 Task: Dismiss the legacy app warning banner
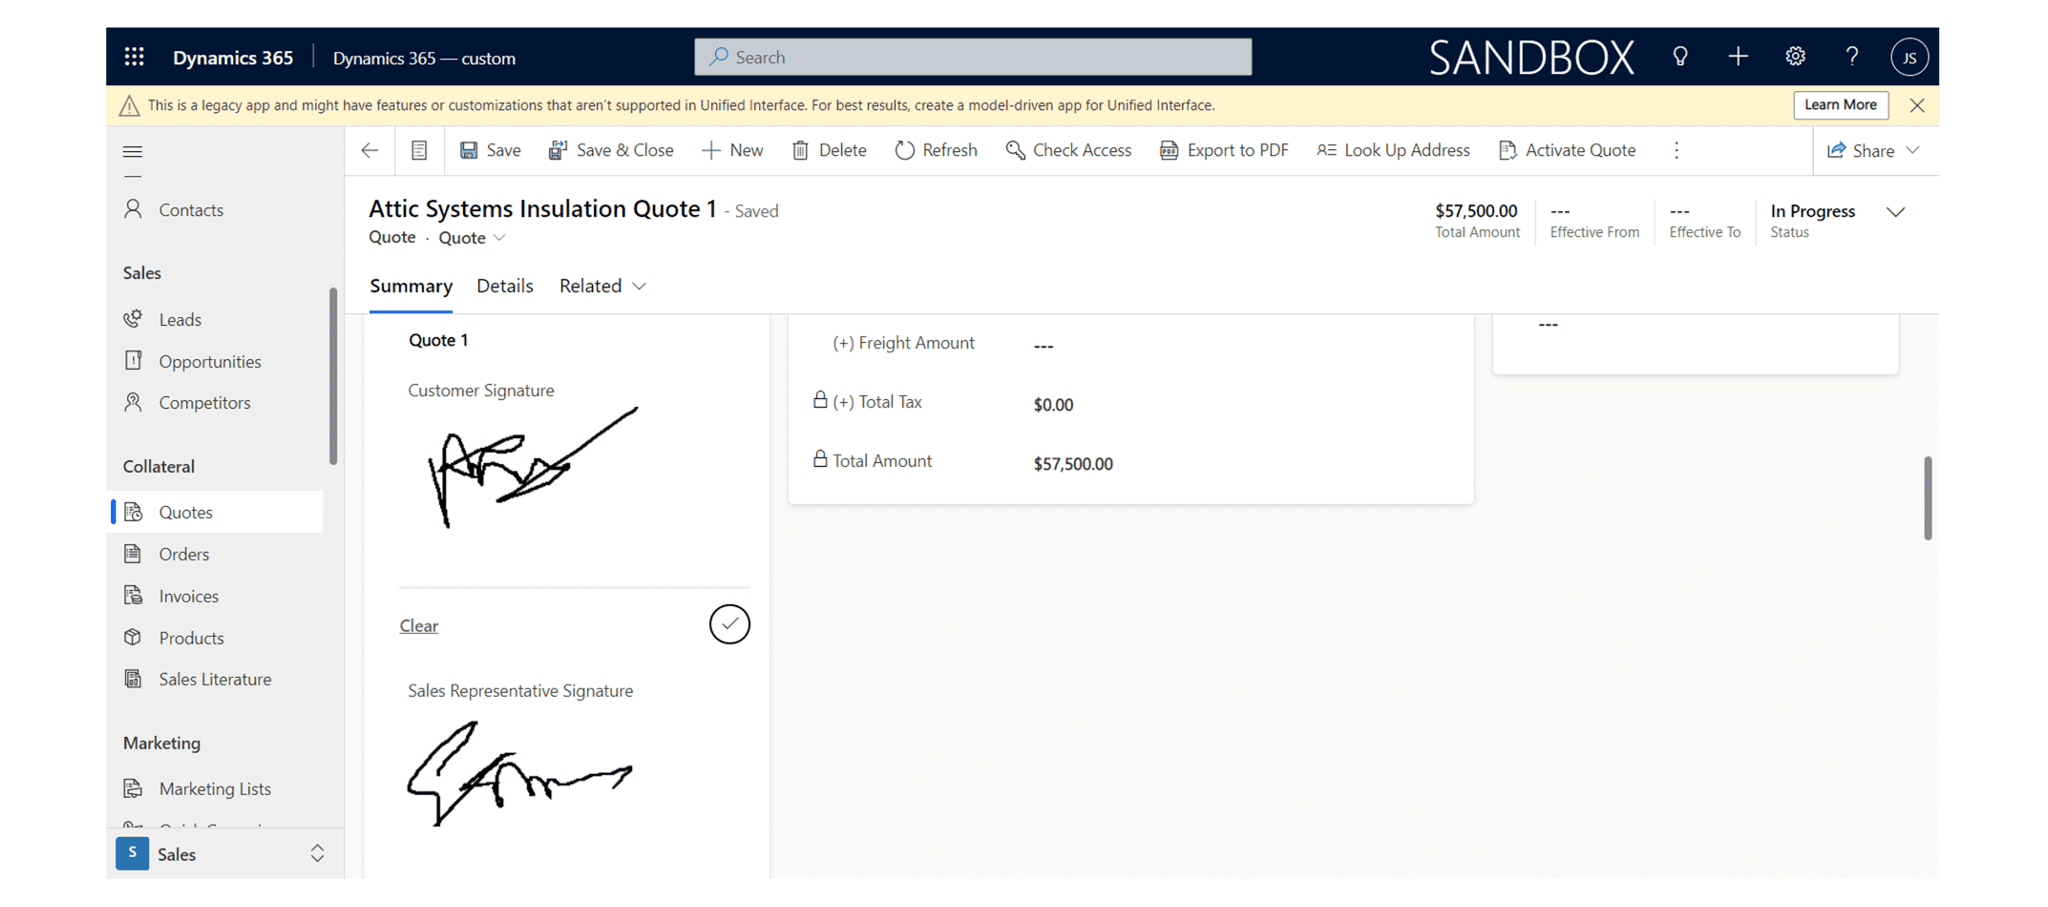pos(1917,105)
